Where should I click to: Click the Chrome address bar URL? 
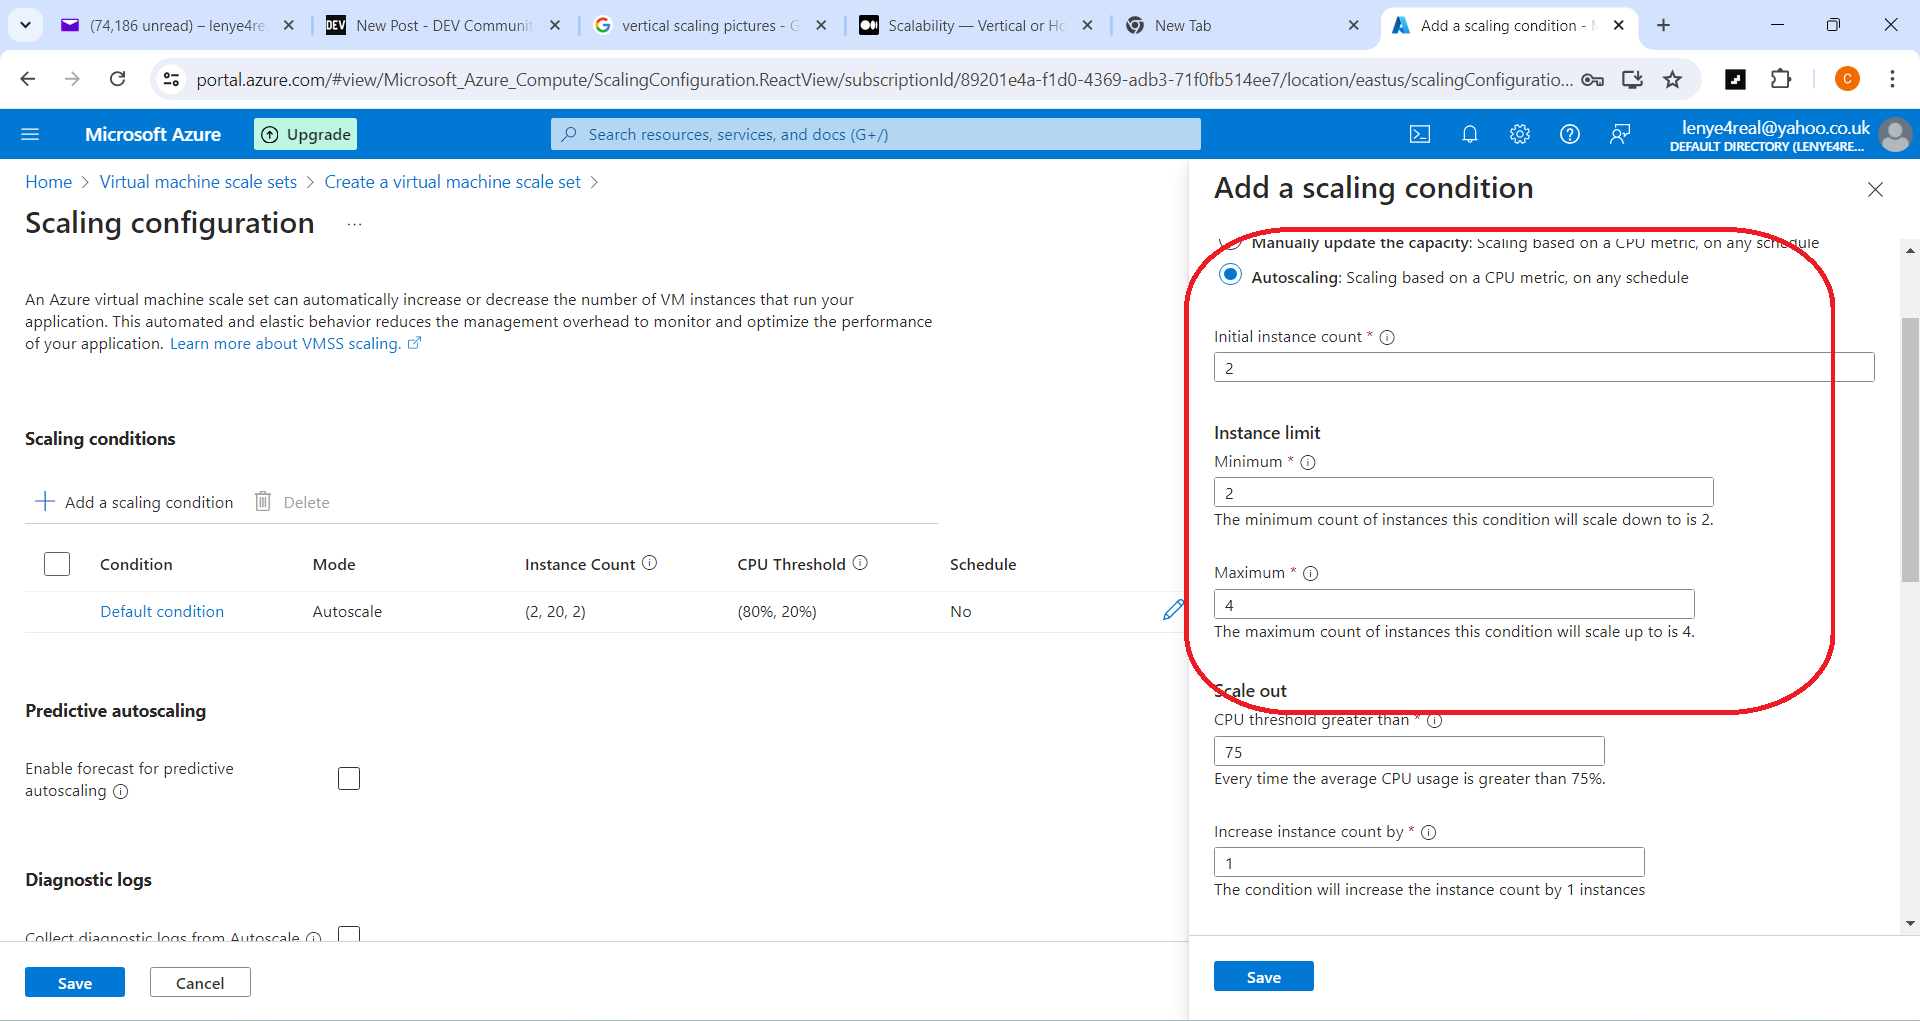click(x=885, y=79)
